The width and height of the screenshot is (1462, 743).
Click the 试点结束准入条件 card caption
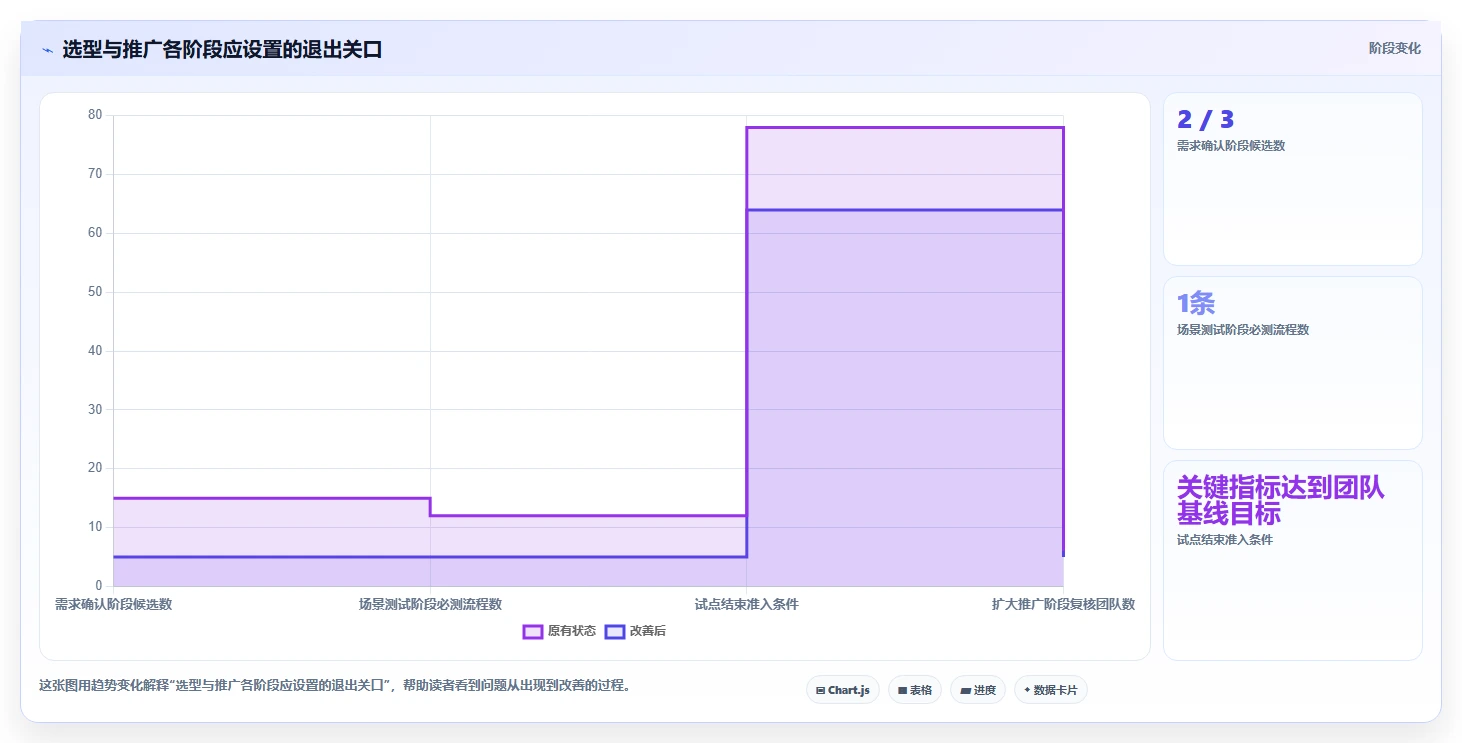tap(1225, 540)
